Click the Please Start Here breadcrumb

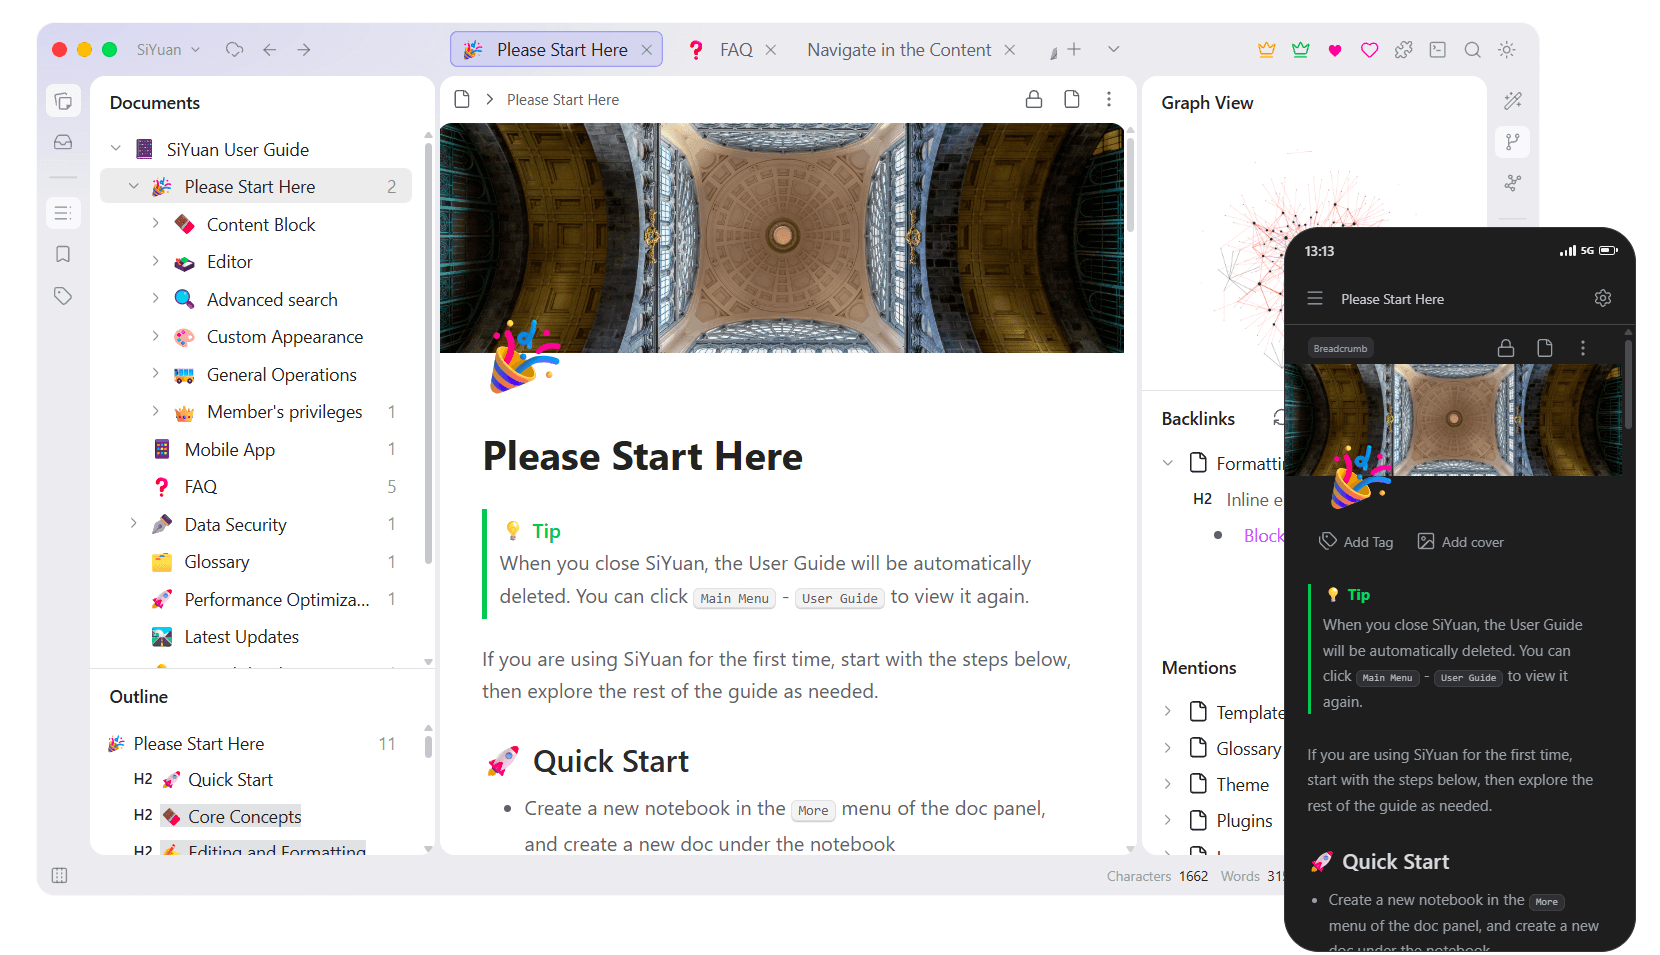pyautogui.click(x=563, y=100)
